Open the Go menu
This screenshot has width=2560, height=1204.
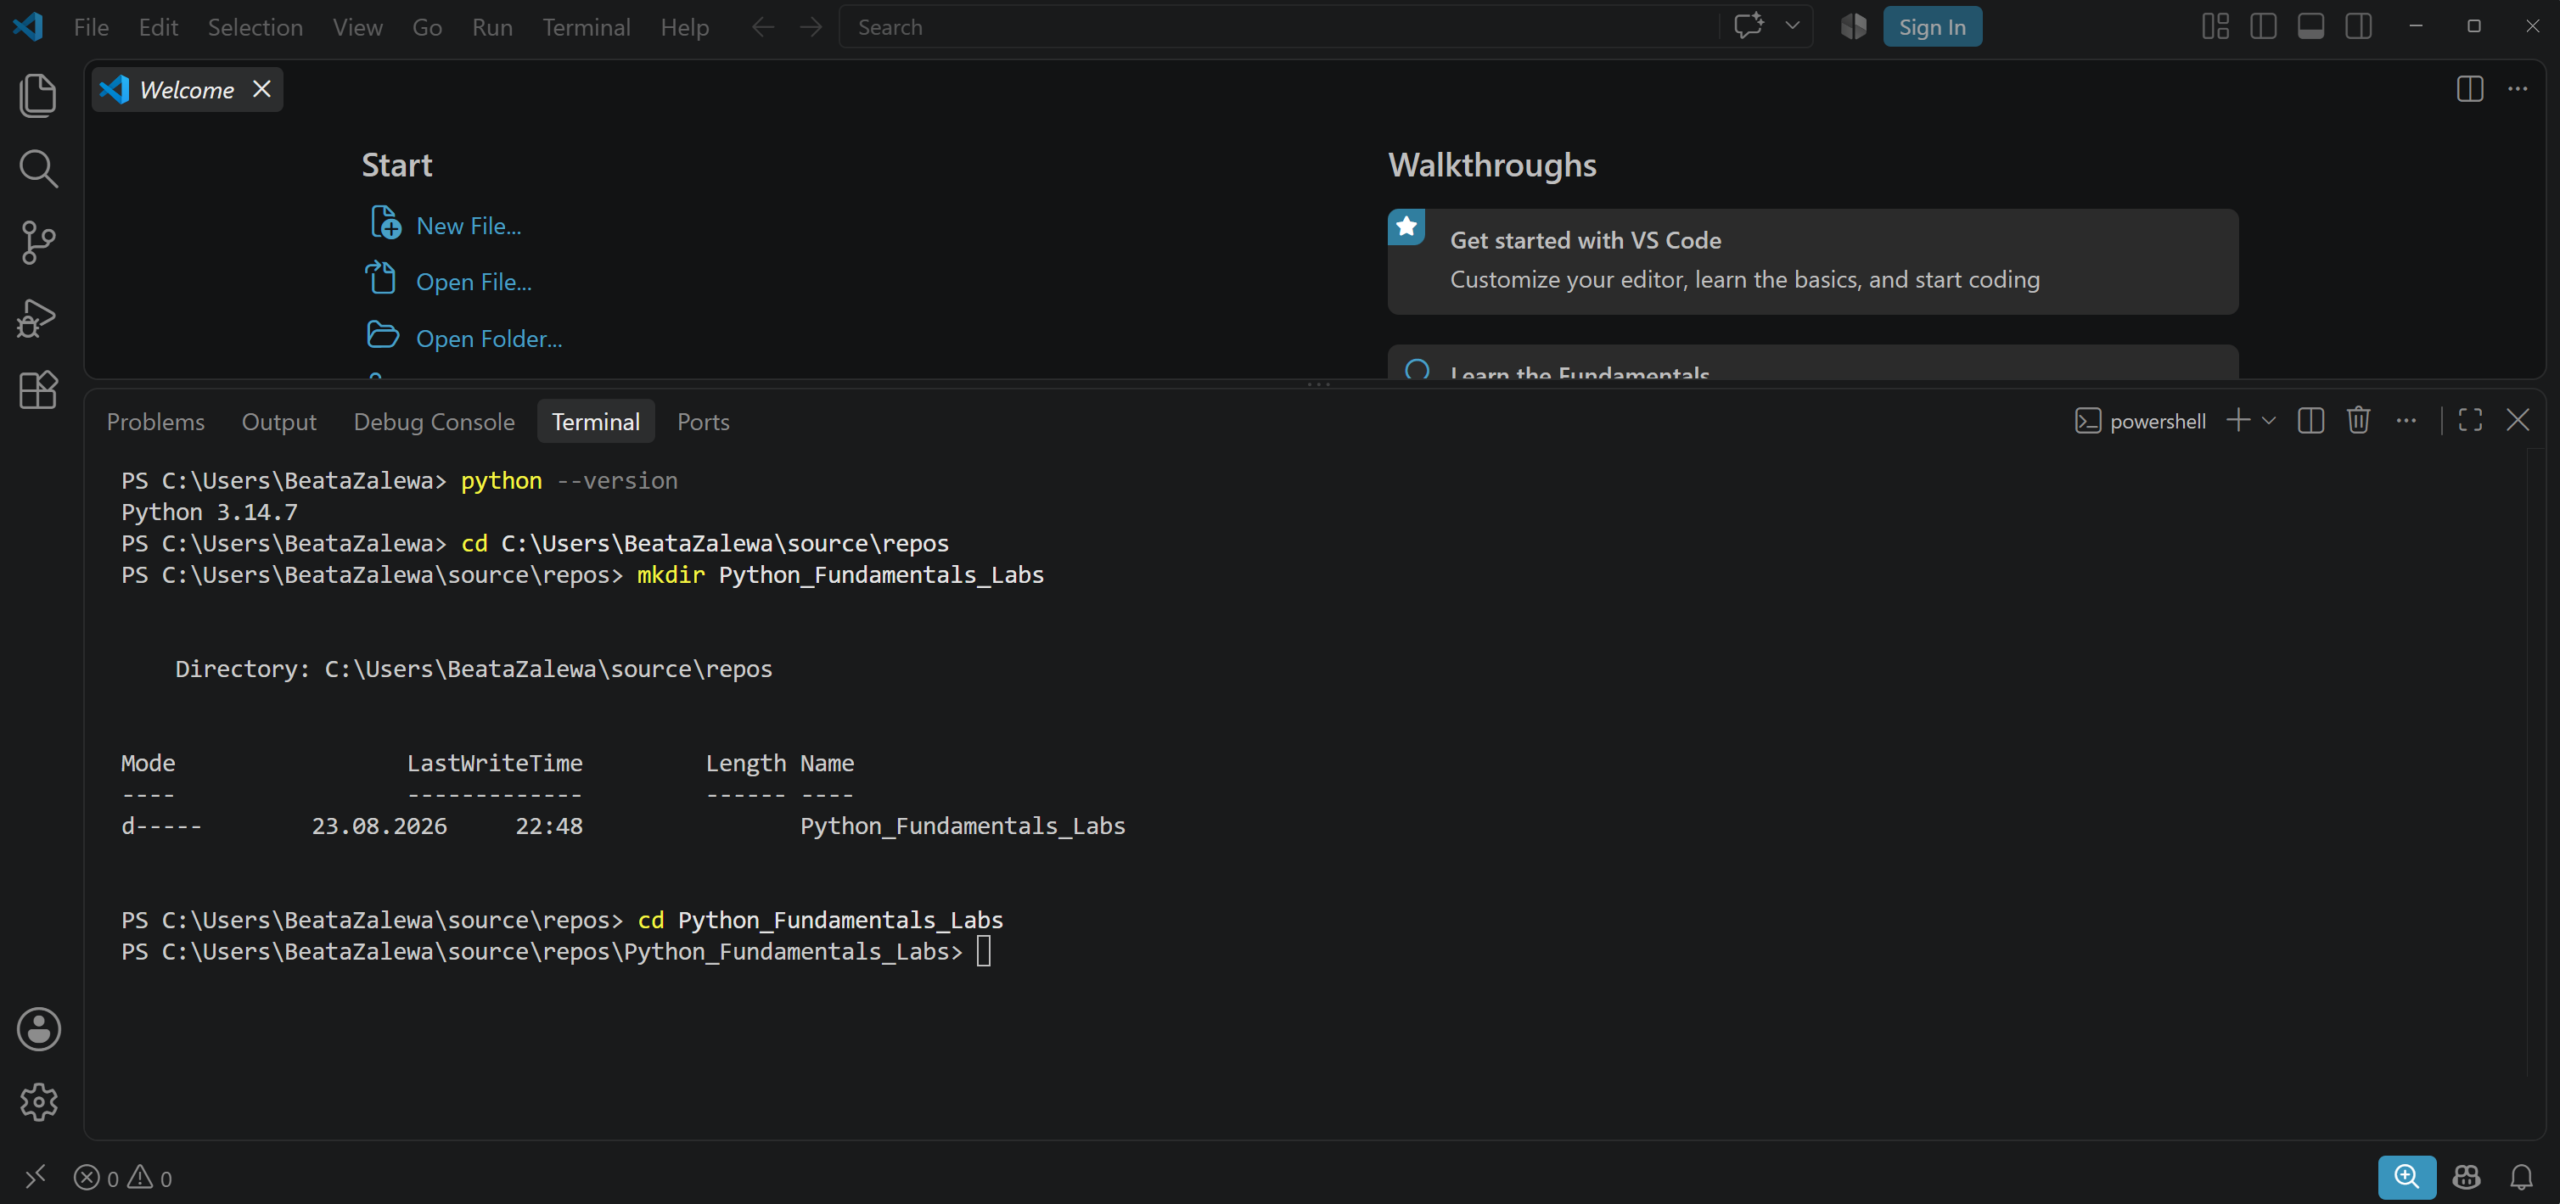(x=427, y=27)
